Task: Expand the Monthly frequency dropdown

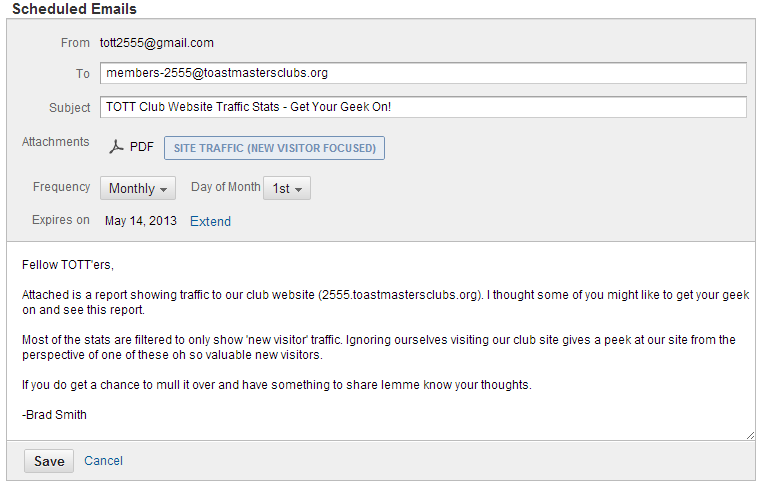Action: pyautogui.click(x=138, y=188)
